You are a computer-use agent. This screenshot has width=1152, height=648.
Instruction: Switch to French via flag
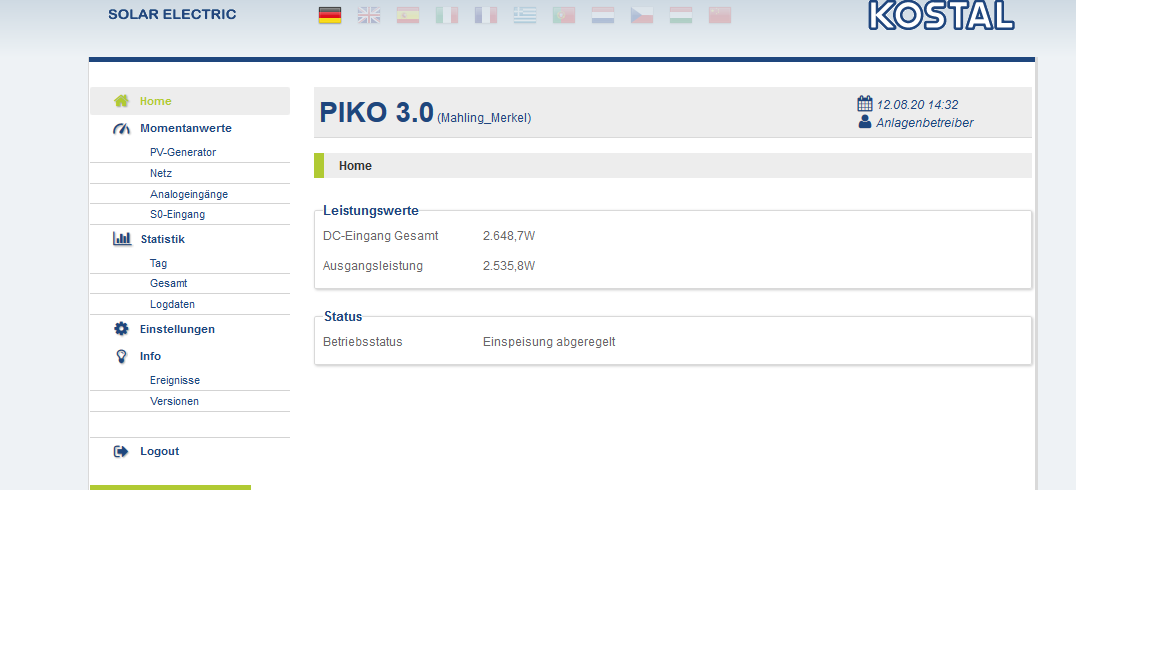[486, 15]
